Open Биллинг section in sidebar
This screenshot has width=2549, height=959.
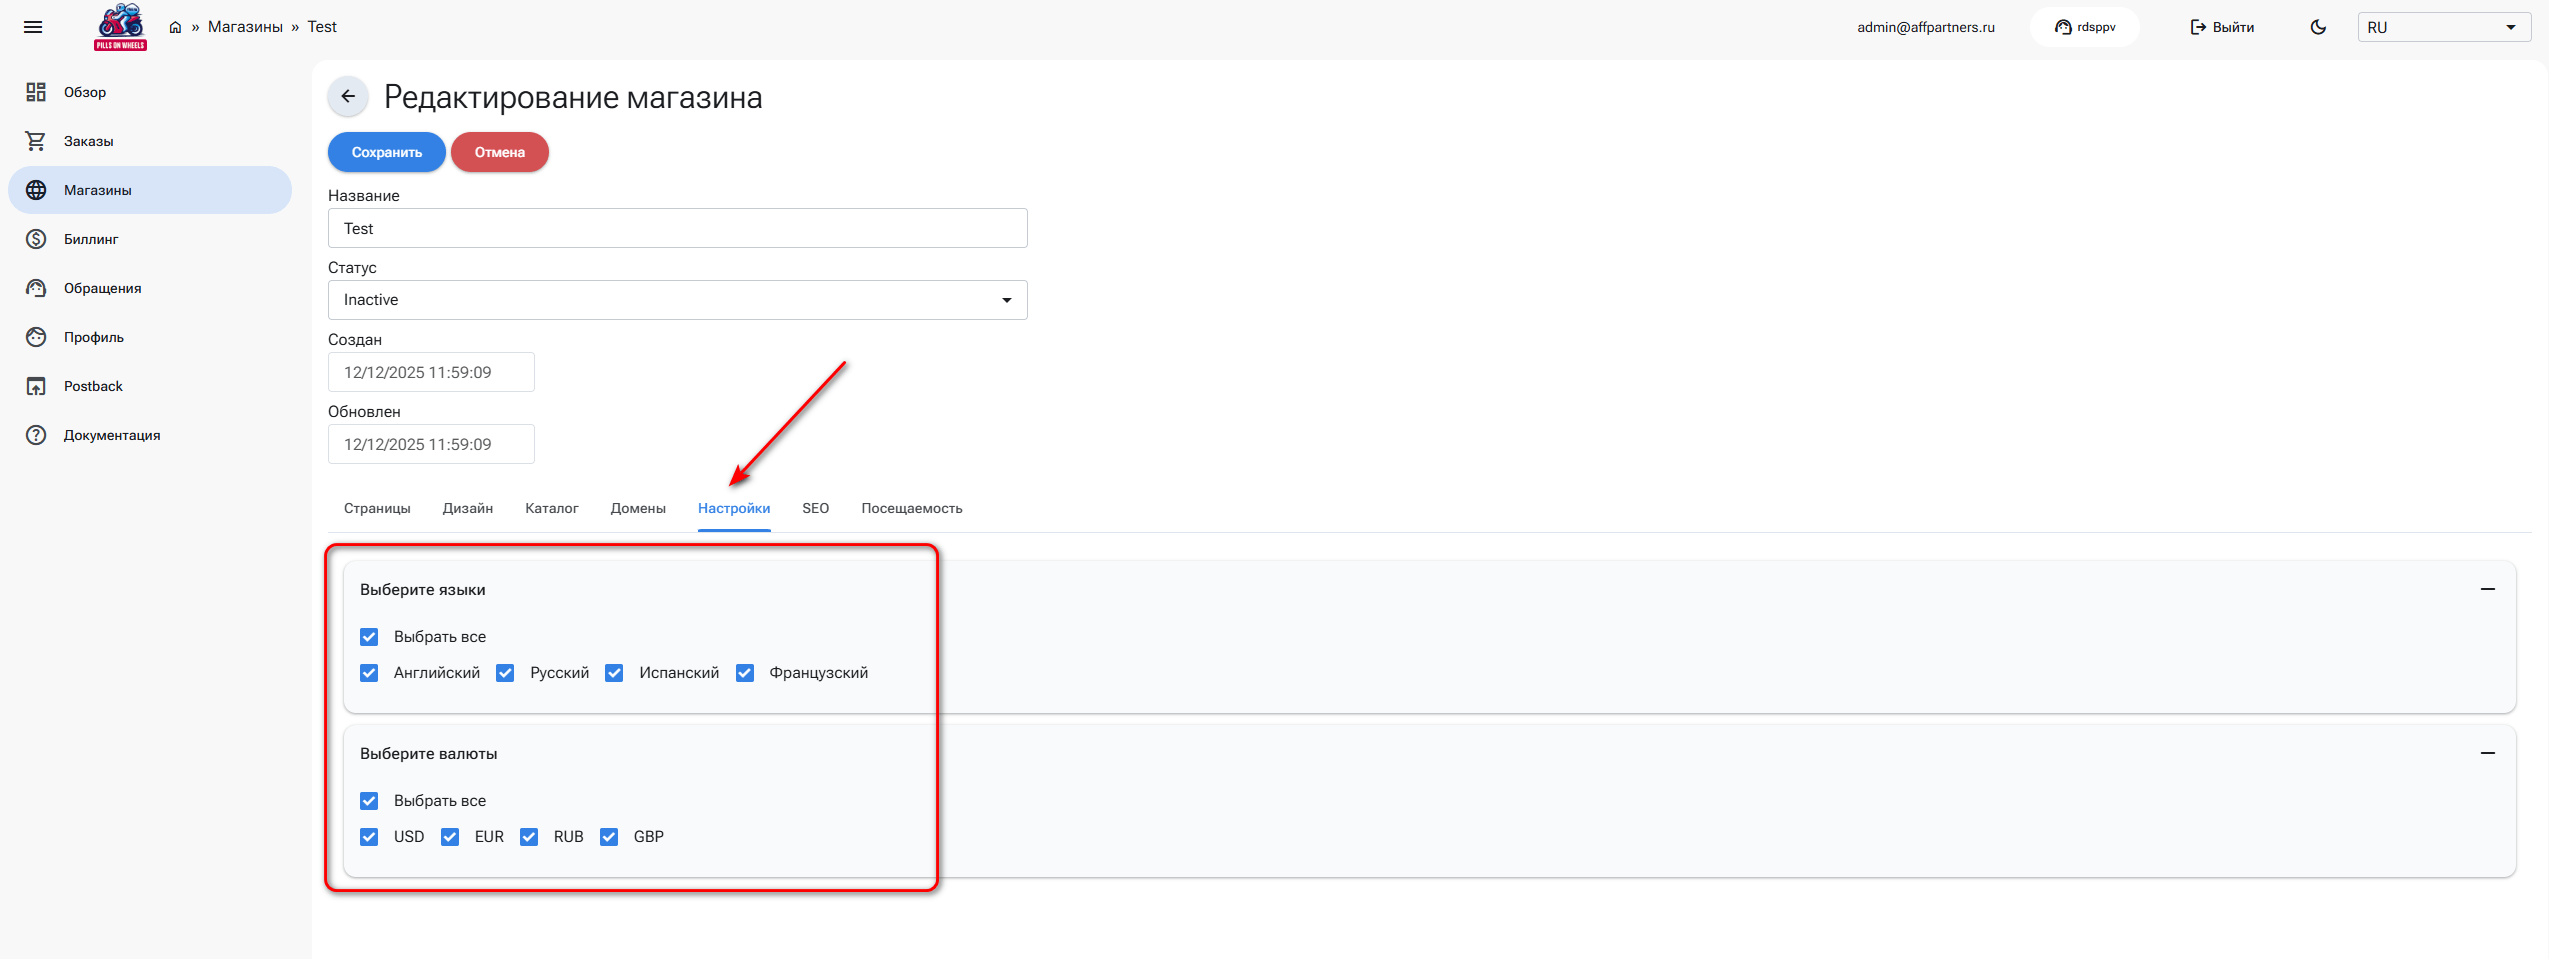point(91,239)
